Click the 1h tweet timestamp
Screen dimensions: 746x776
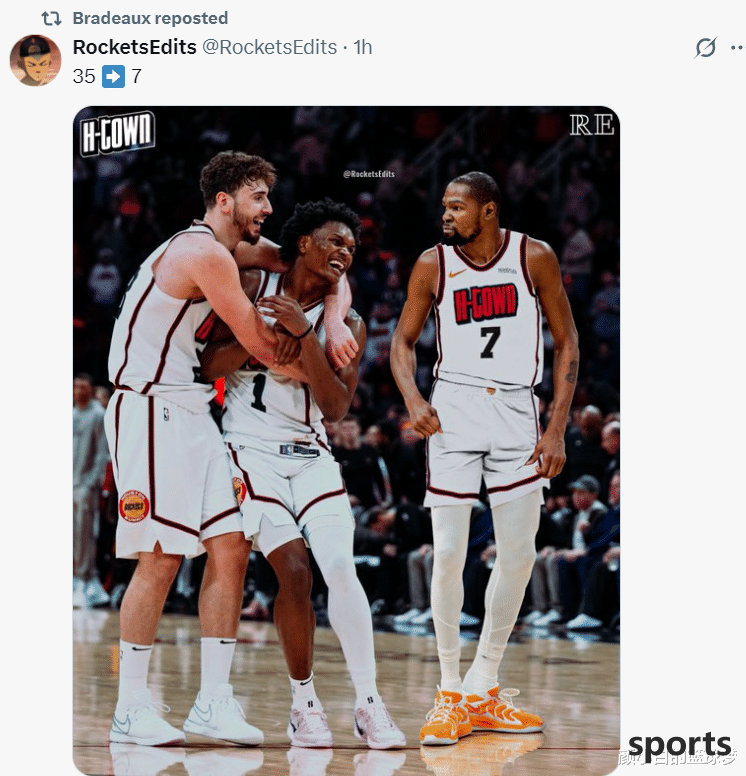(x=362, y=48)
